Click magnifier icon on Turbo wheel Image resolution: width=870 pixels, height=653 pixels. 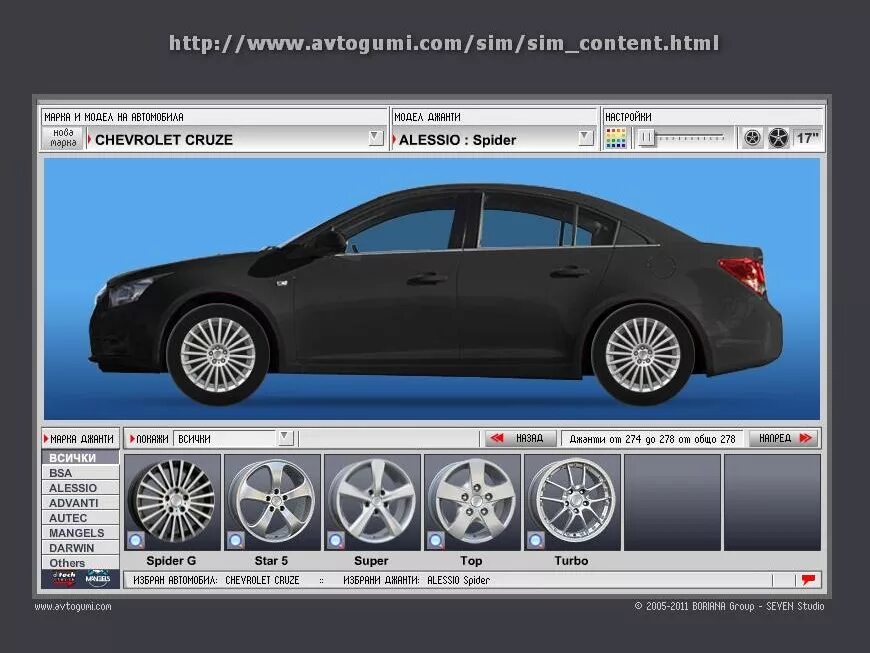click(x=536, y=540)
